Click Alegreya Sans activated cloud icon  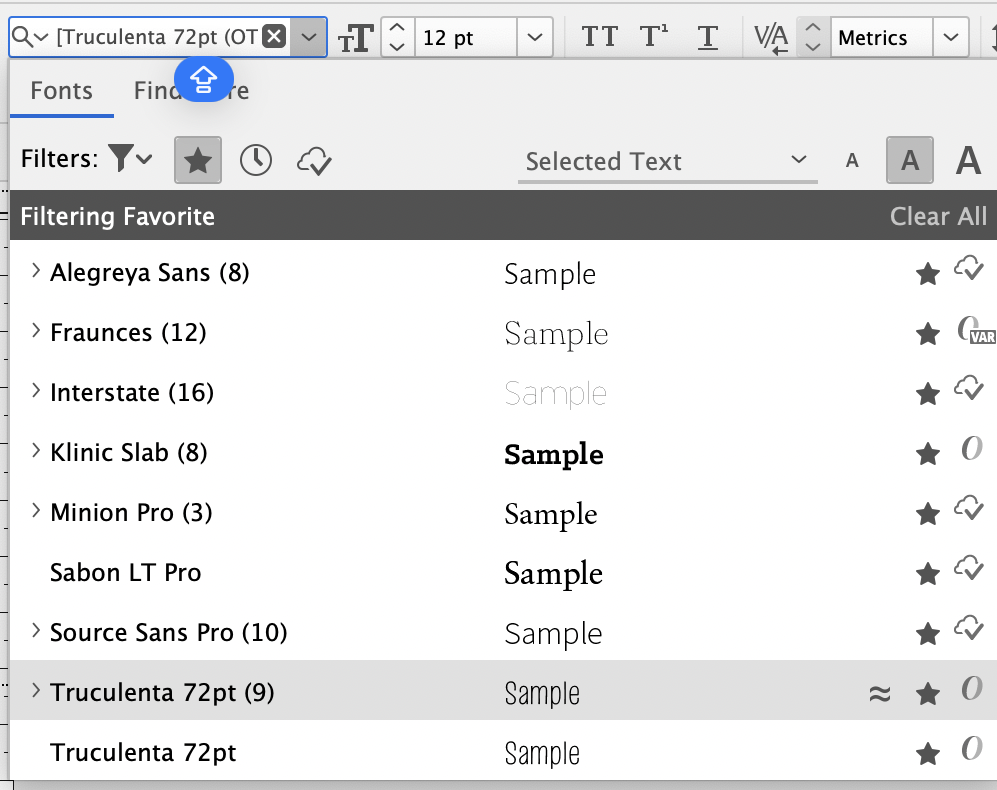click(969, 268)
